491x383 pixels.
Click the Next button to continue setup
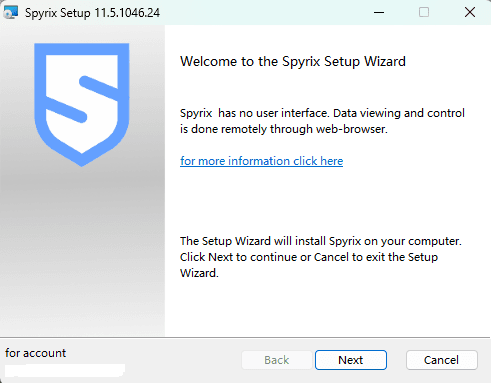(x=351, y=360)
